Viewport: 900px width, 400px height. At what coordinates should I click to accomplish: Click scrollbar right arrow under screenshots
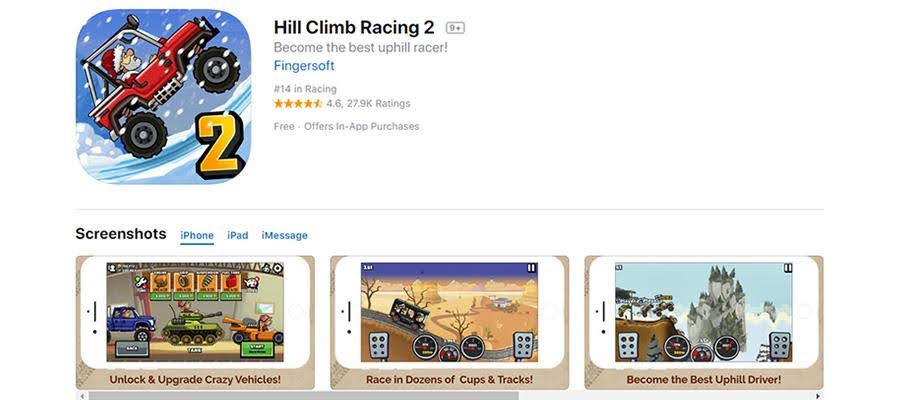tap(818, 396)
